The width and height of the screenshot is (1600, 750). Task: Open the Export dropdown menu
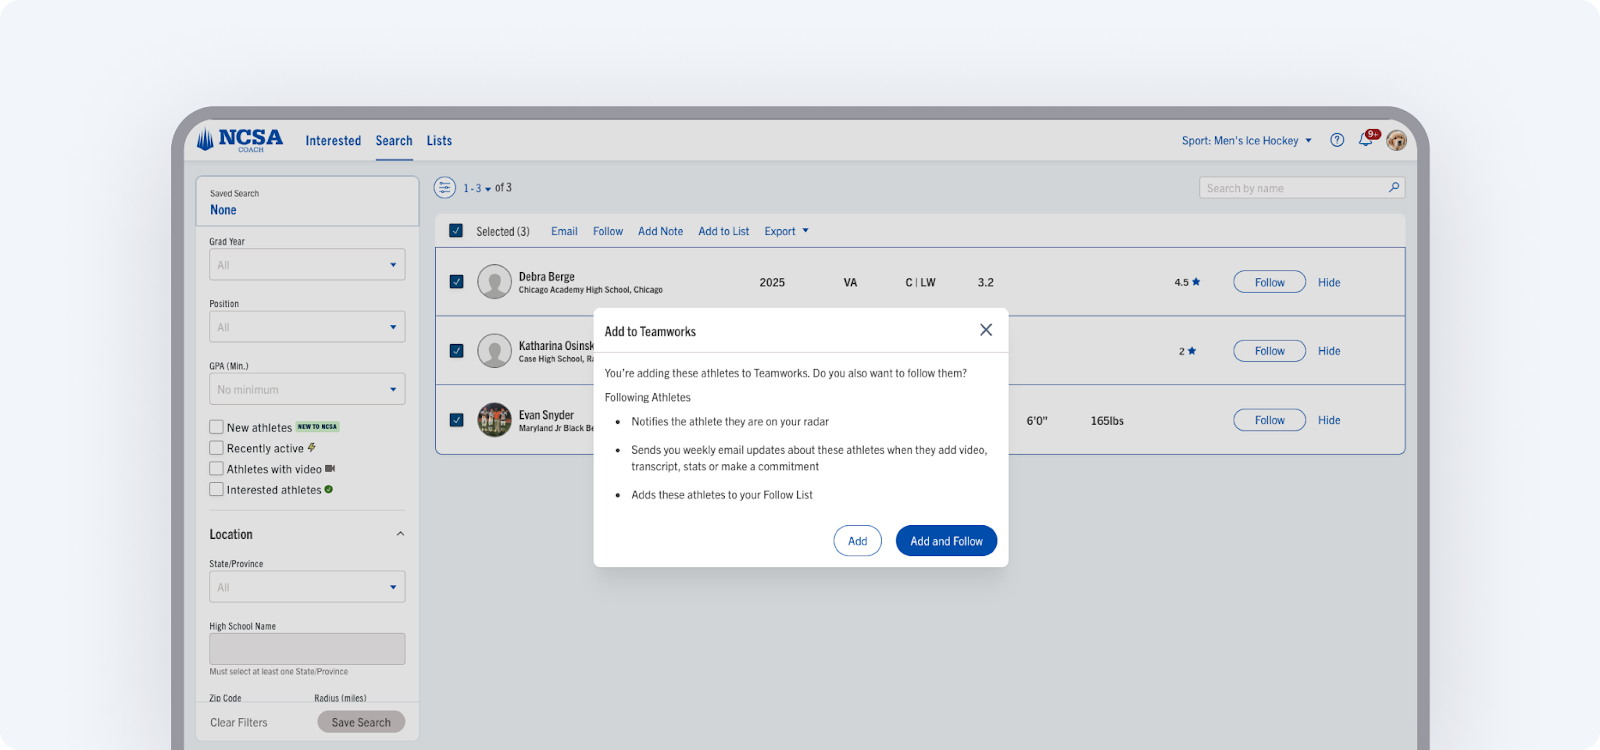787,231
